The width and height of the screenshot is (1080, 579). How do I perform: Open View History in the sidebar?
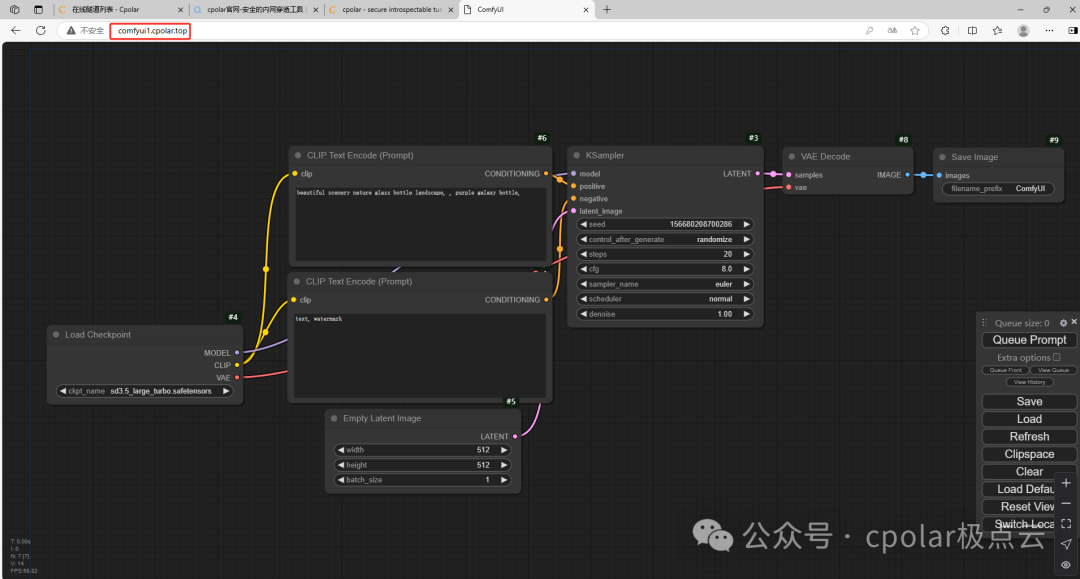coord(1029,381)
